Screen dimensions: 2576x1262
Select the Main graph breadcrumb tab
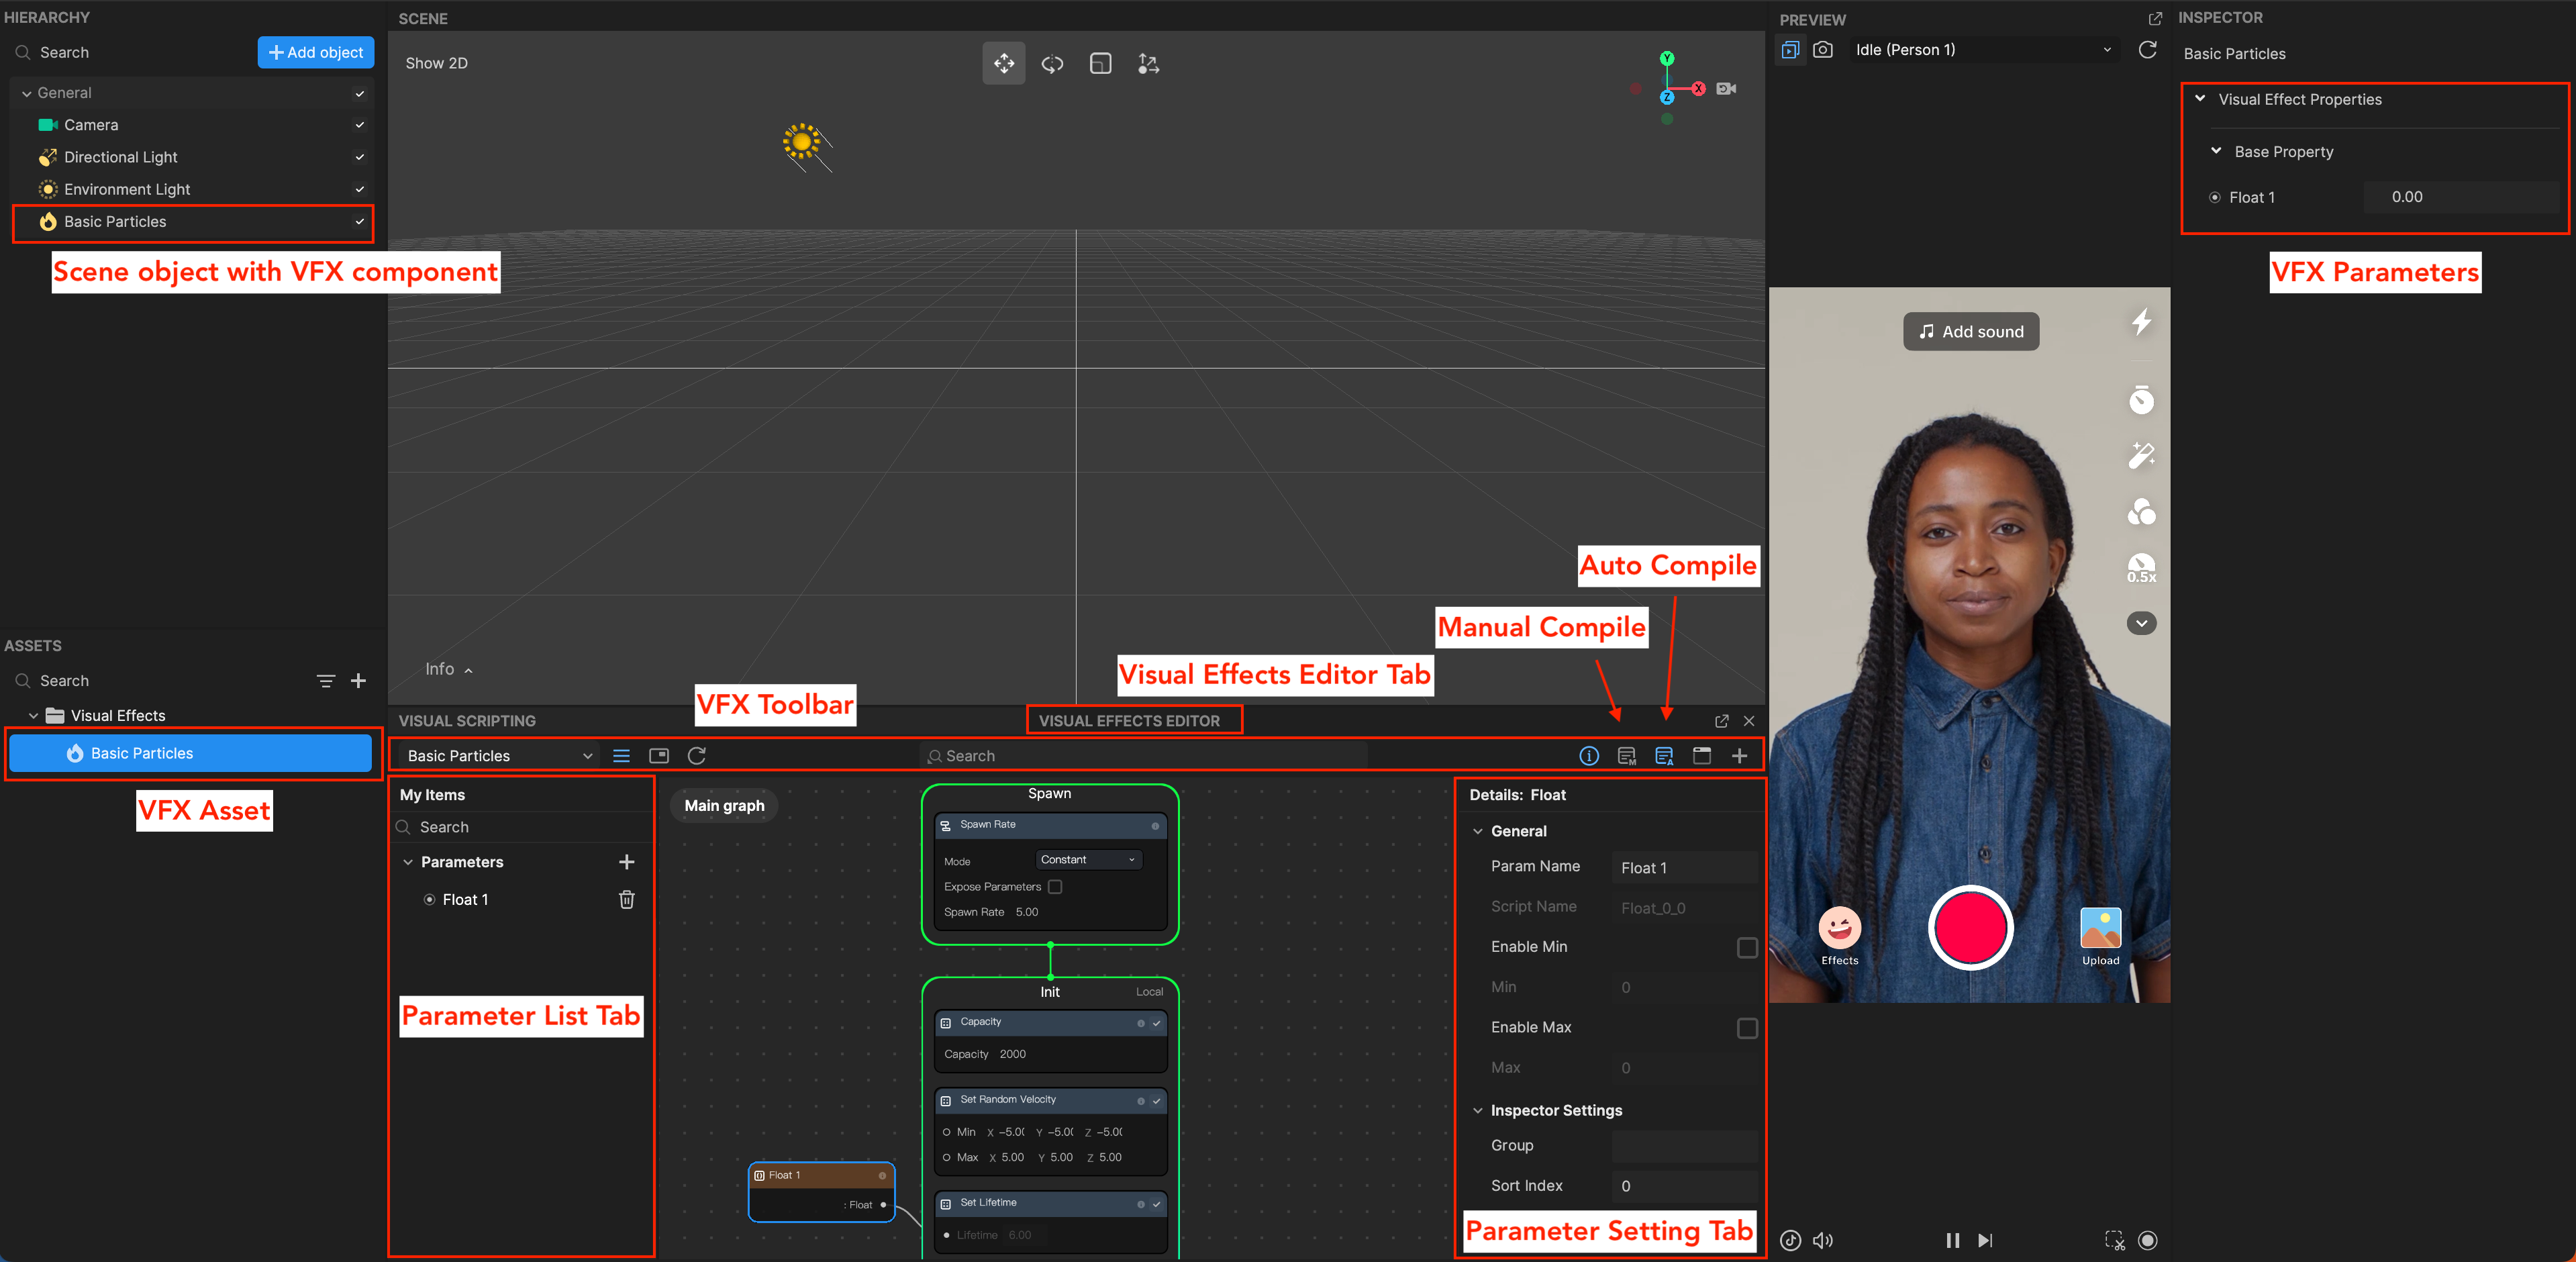[x=723, y=805]
